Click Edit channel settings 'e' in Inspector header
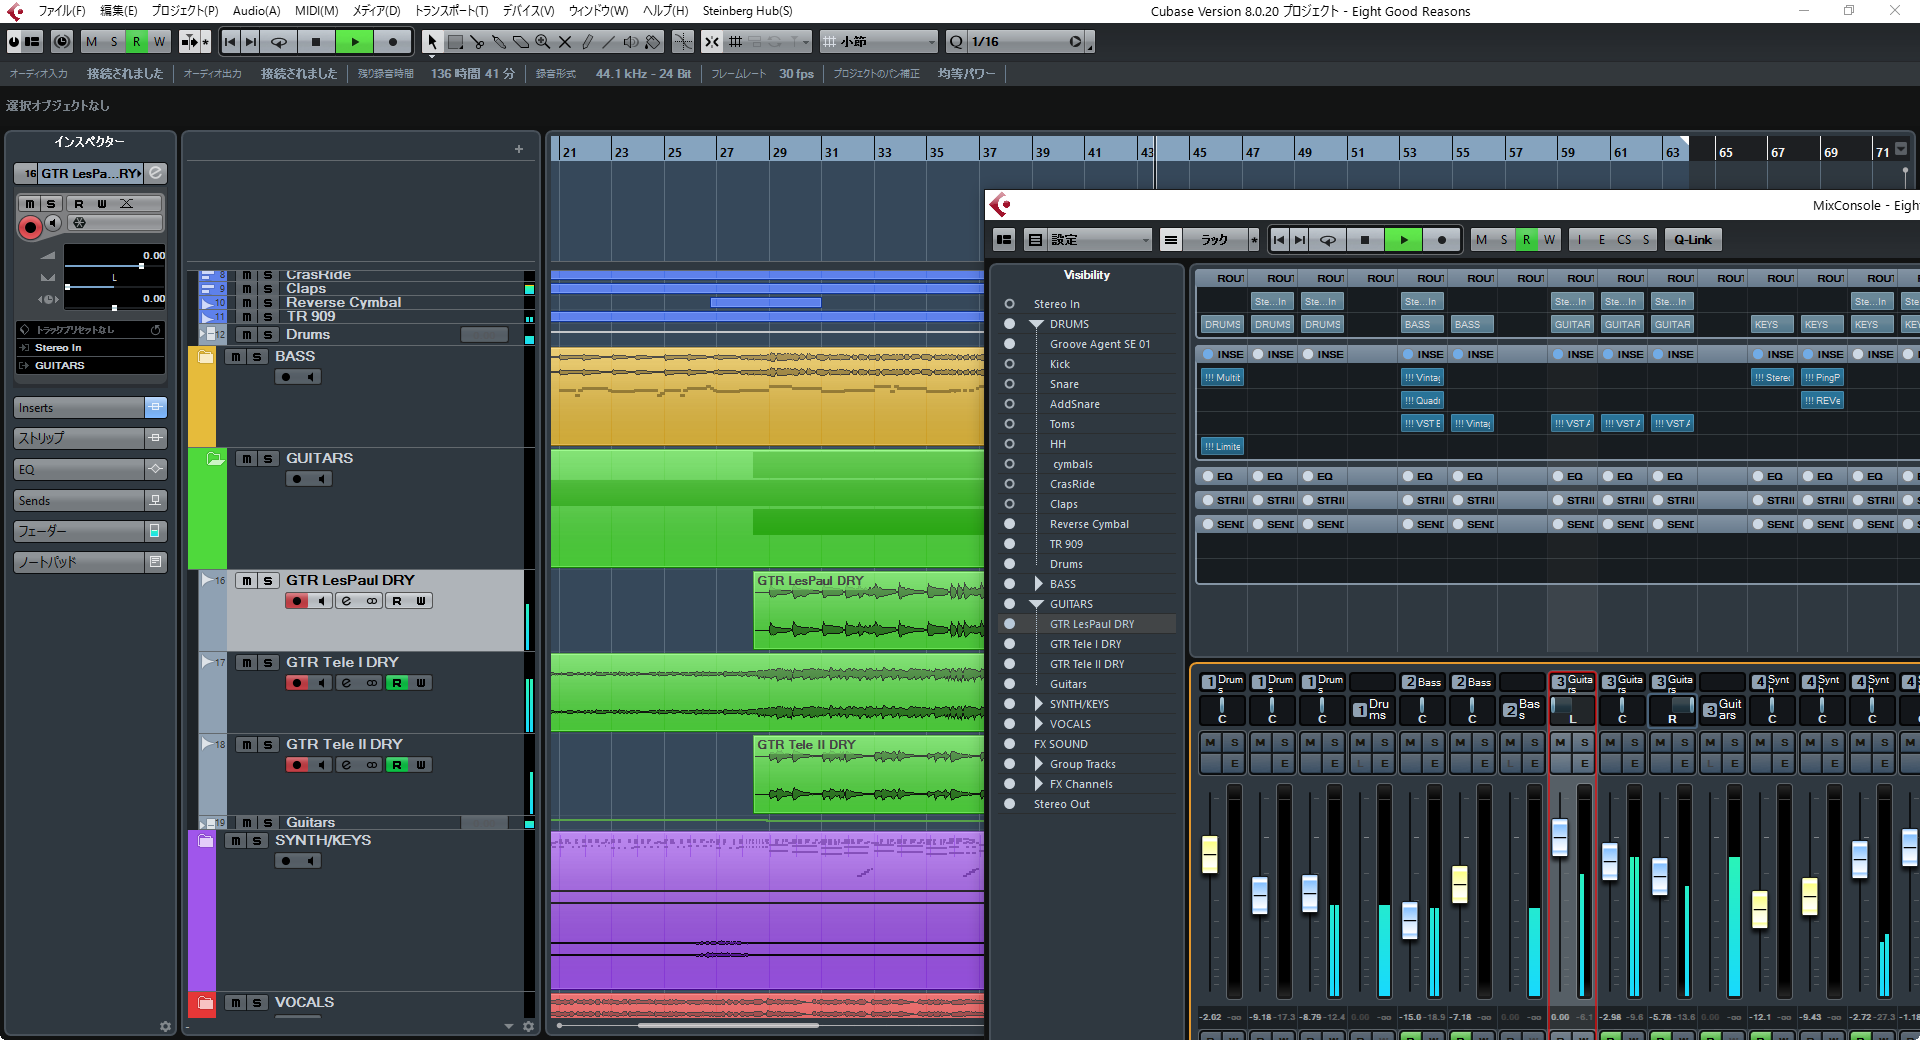 [x=155, y=173]
